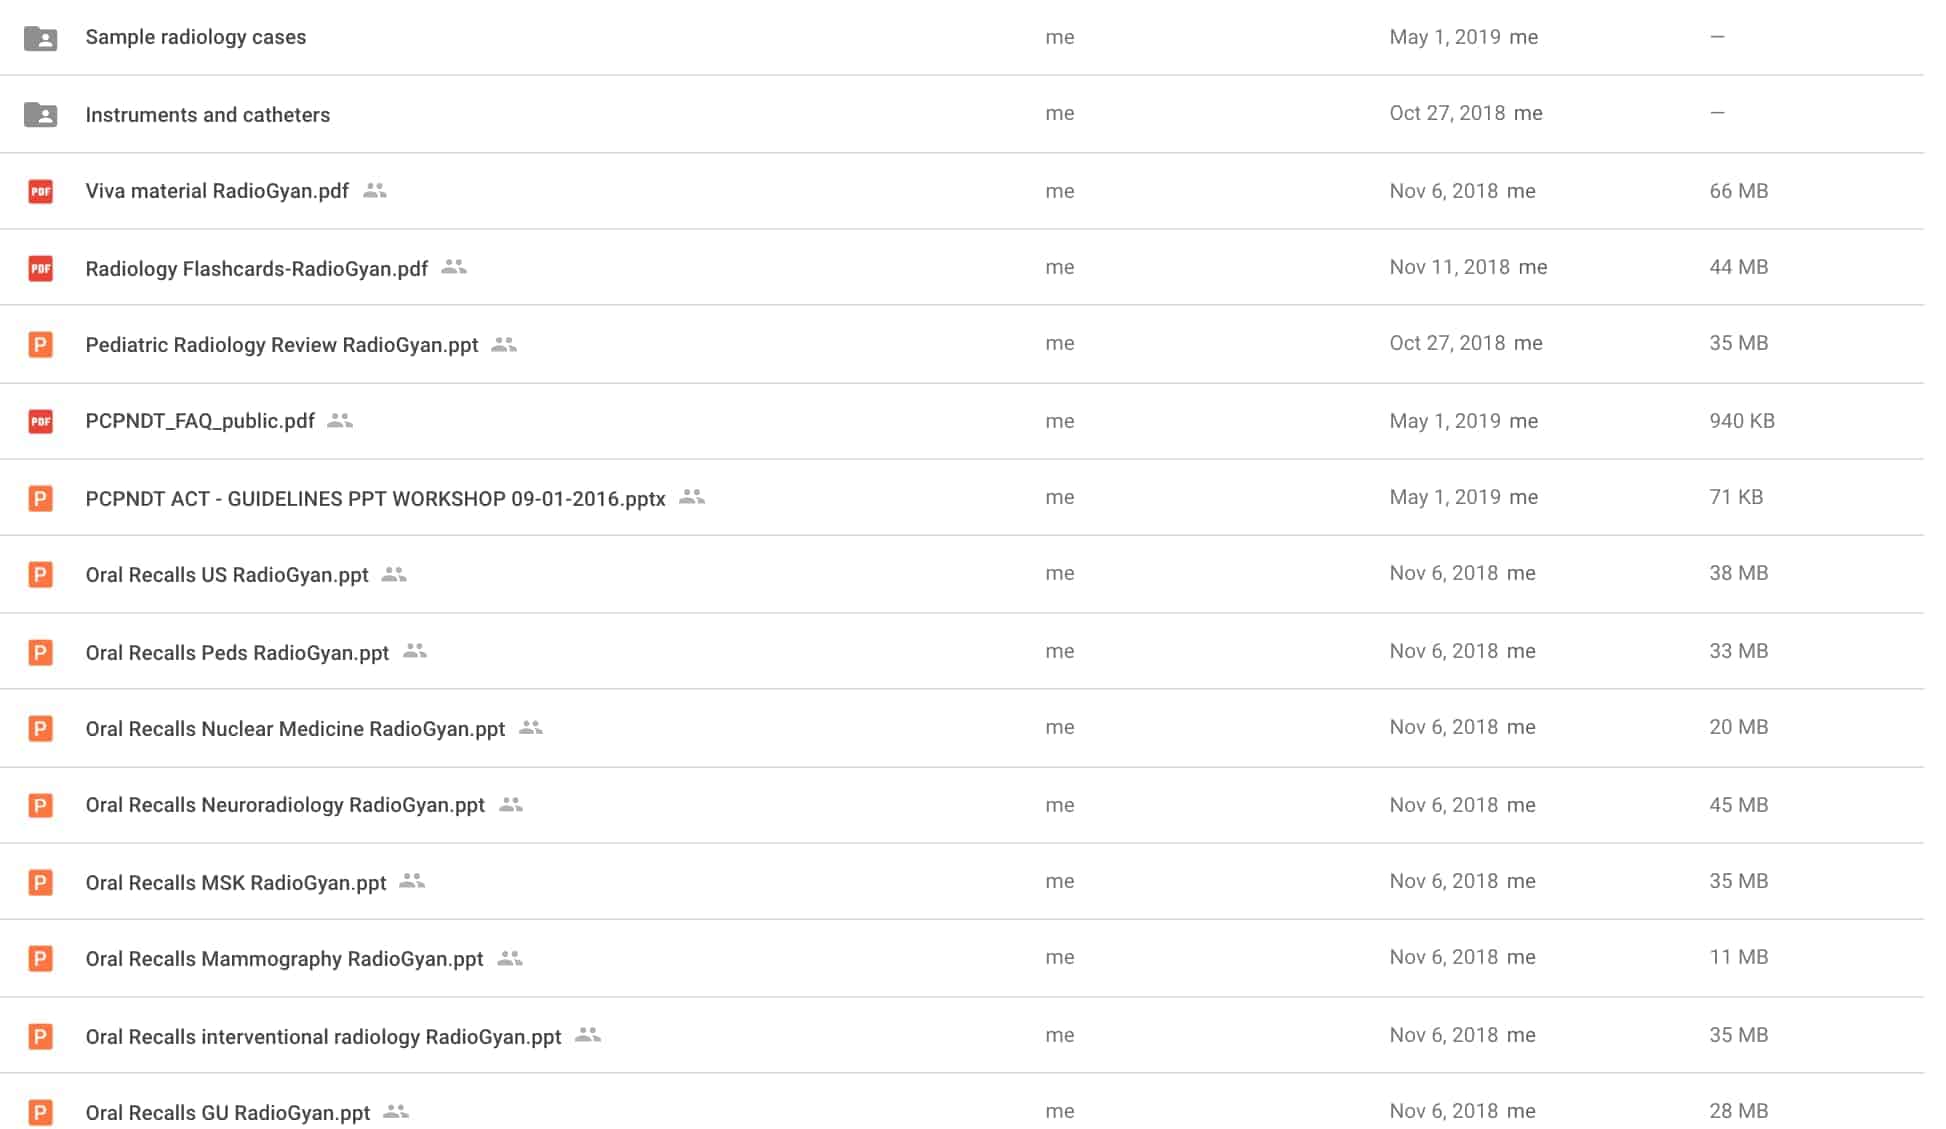
Task: Click the 66 MB size of Viva material
Action: [1738, 191]
